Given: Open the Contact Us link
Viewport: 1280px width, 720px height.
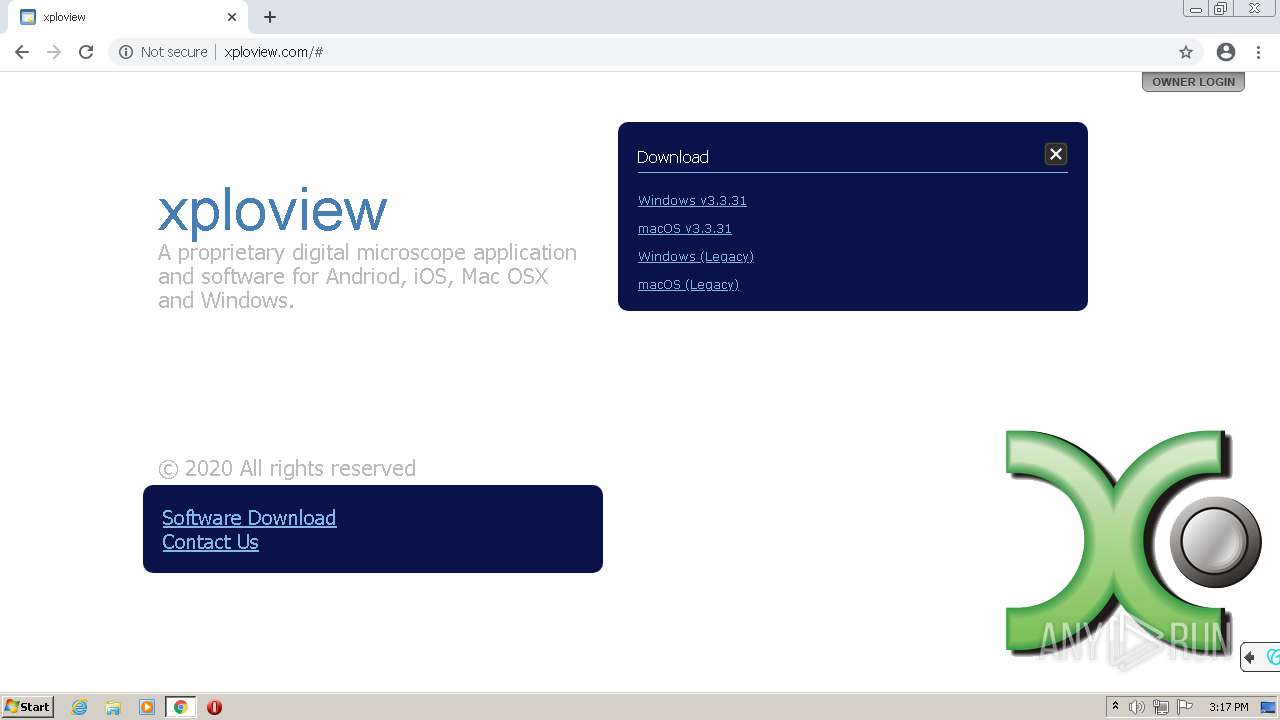Looking at the screenshot, I should tap(210, 542).
